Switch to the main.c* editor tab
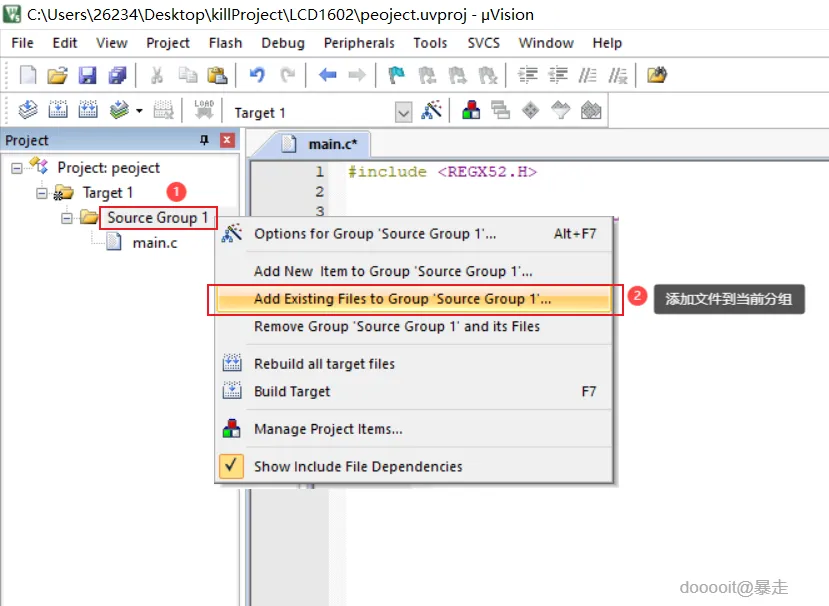 323,144
